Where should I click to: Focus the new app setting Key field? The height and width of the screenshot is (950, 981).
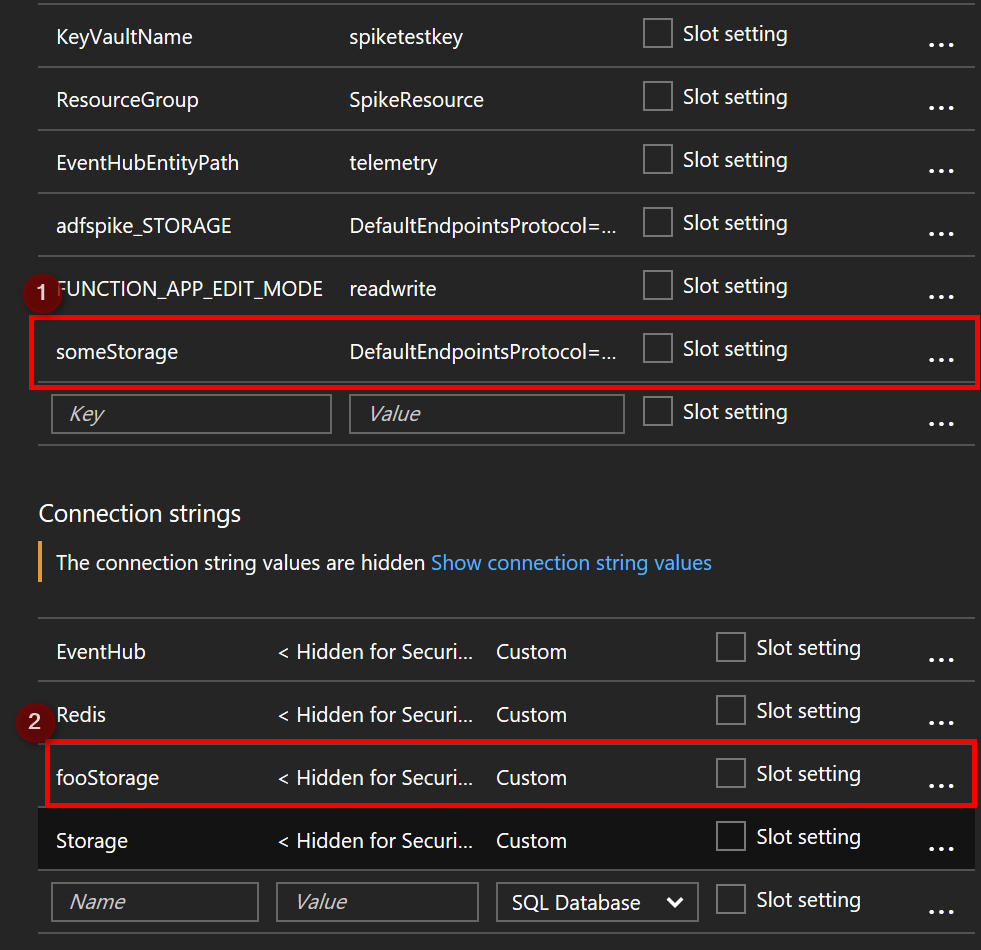(x=191, y=414)
